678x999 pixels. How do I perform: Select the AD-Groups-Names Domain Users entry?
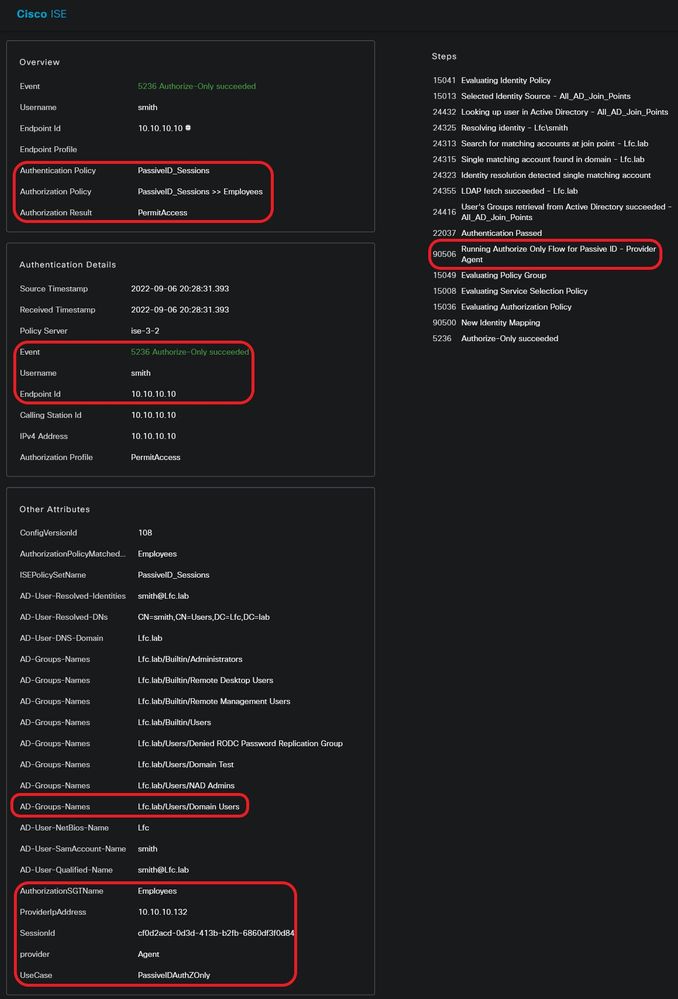(191, 806)
